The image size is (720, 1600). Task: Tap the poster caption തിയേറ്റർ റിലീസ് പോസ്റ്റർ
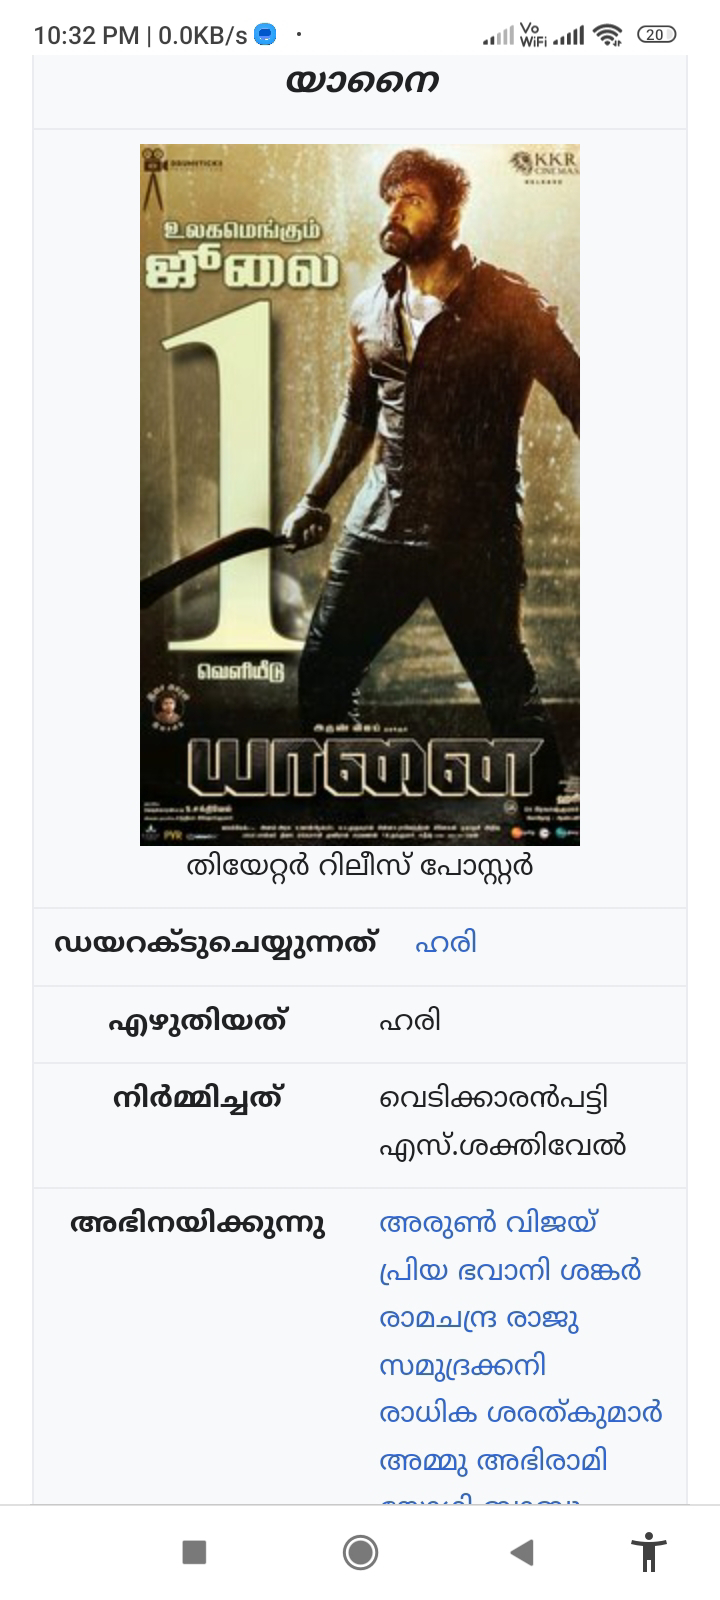pos(360,866)
